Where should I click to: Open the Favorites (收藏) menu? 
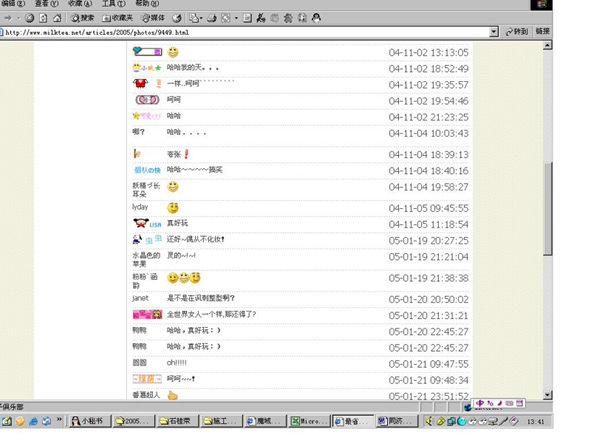coord(80,3)
